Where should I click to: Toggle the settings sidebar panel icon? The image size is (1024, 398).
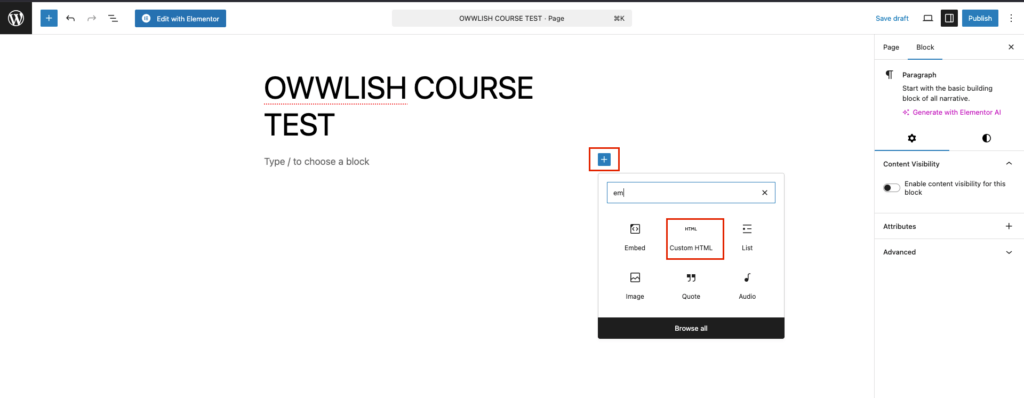tap(949, 18)
